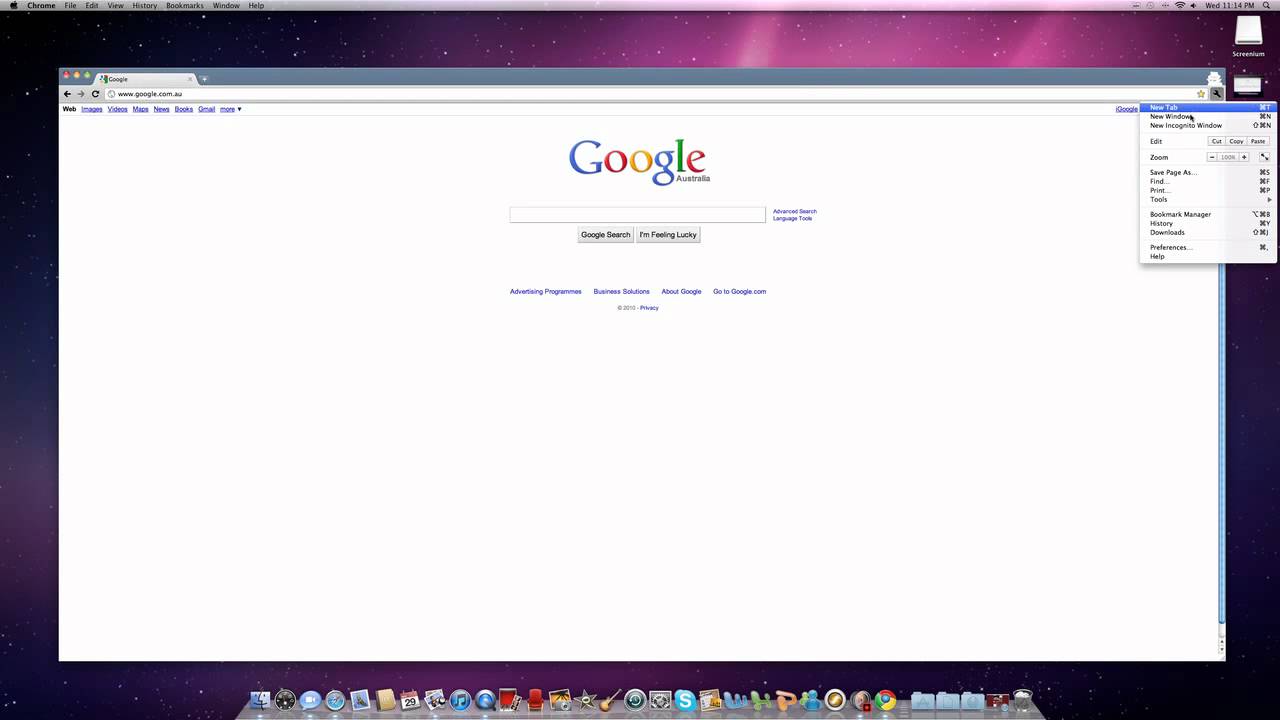Click the address bar showing www.google.com.au
Screen dimensions: 1280x720
tap(655, 94)
